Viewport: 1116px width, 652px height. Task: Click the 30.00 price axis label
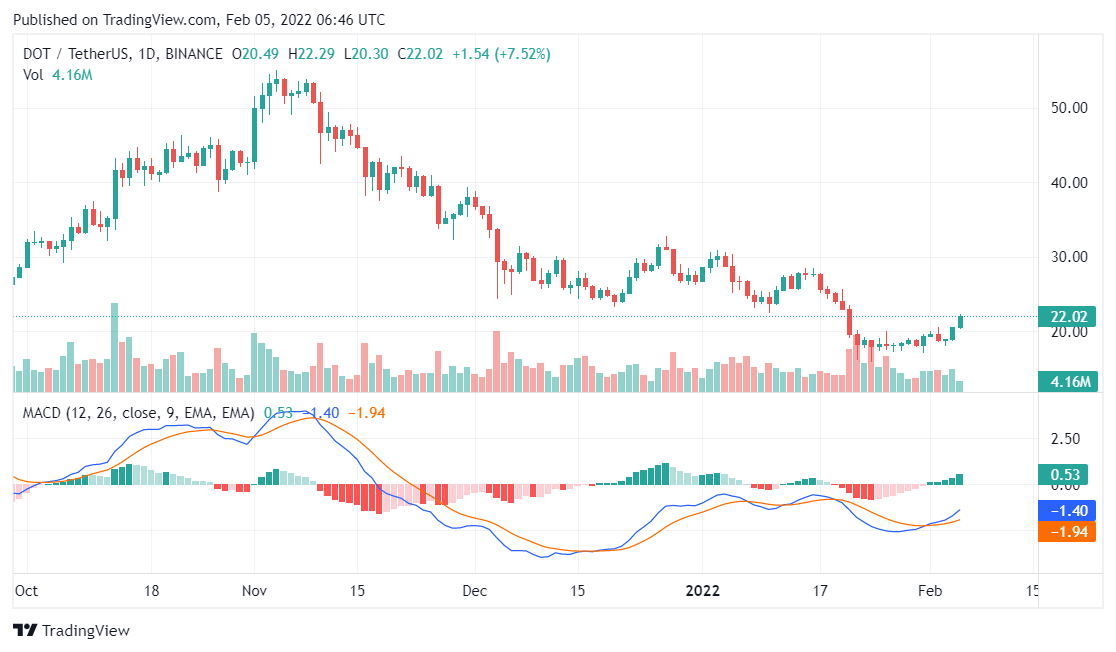(x=1068, y=256)
